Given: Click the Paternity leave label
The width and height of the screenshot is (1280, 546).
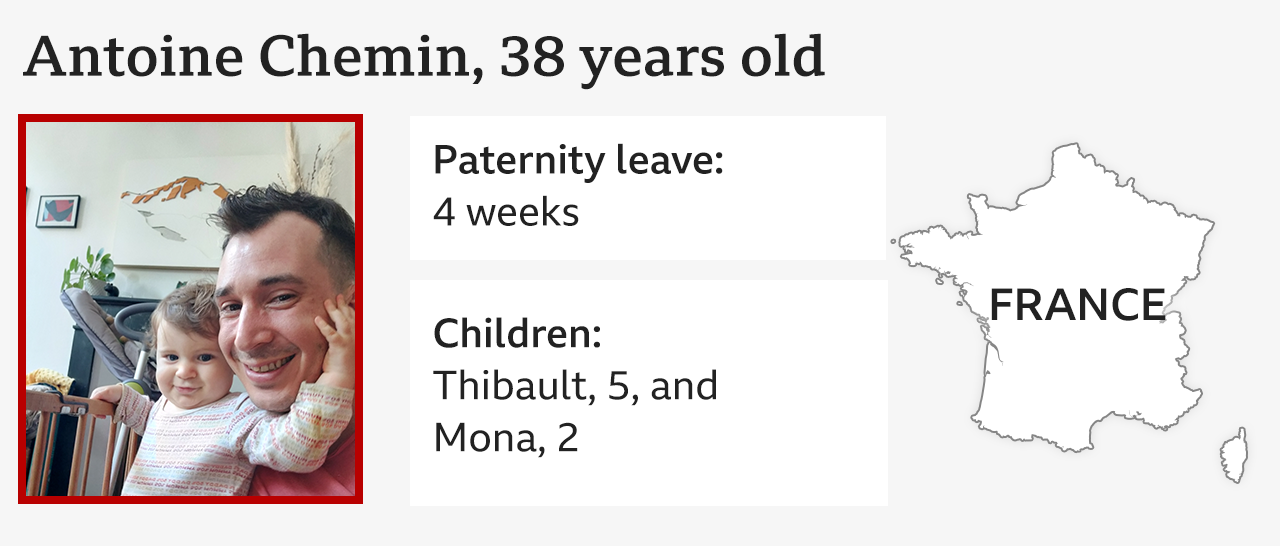Looking at the screenshot, I should click(x=578, y=161).
